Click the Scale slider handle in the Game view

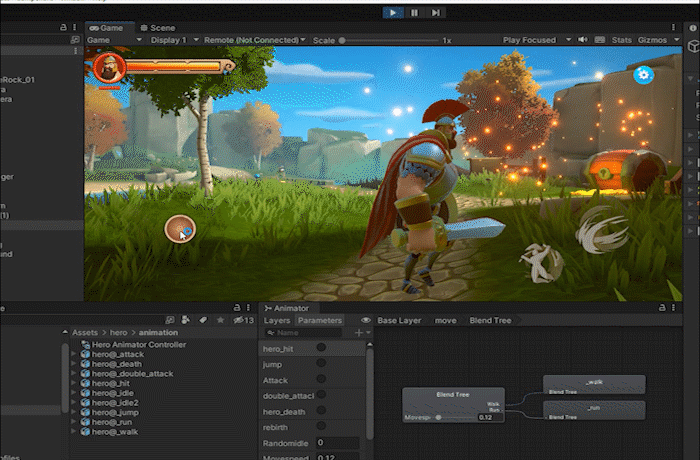tap(342, 40)
